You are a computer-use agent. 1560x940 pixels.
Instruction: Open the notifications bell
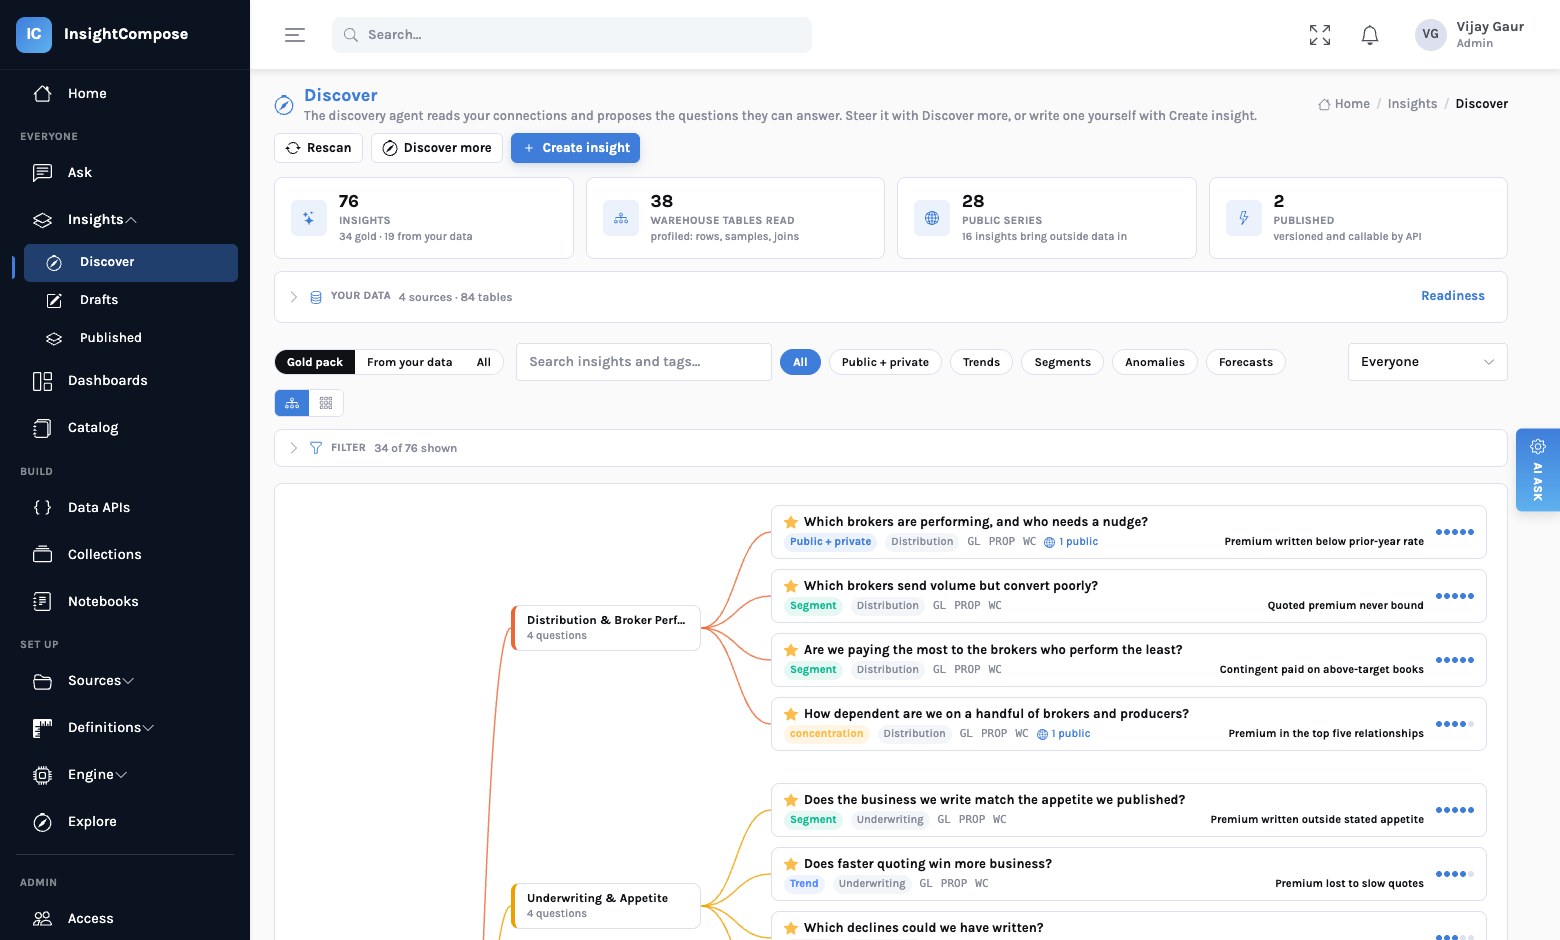point(1370,35)
